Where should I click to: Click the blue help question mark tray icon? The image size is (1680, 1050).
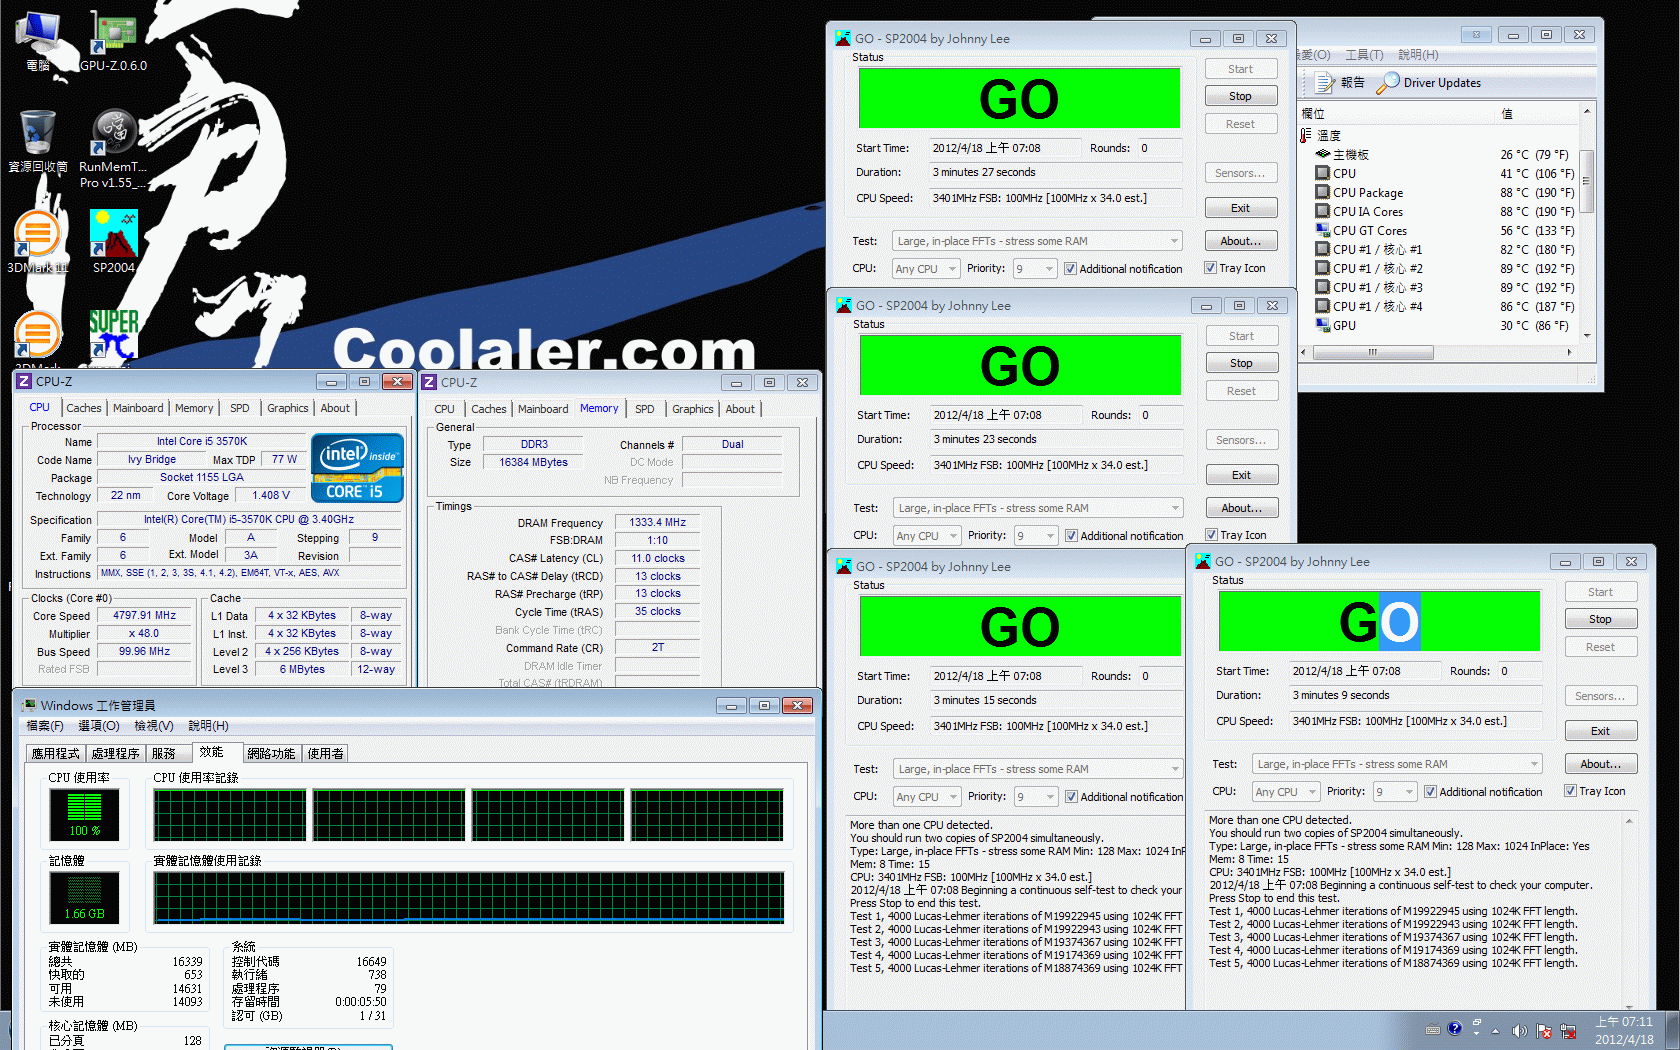coord(1455,1028)
